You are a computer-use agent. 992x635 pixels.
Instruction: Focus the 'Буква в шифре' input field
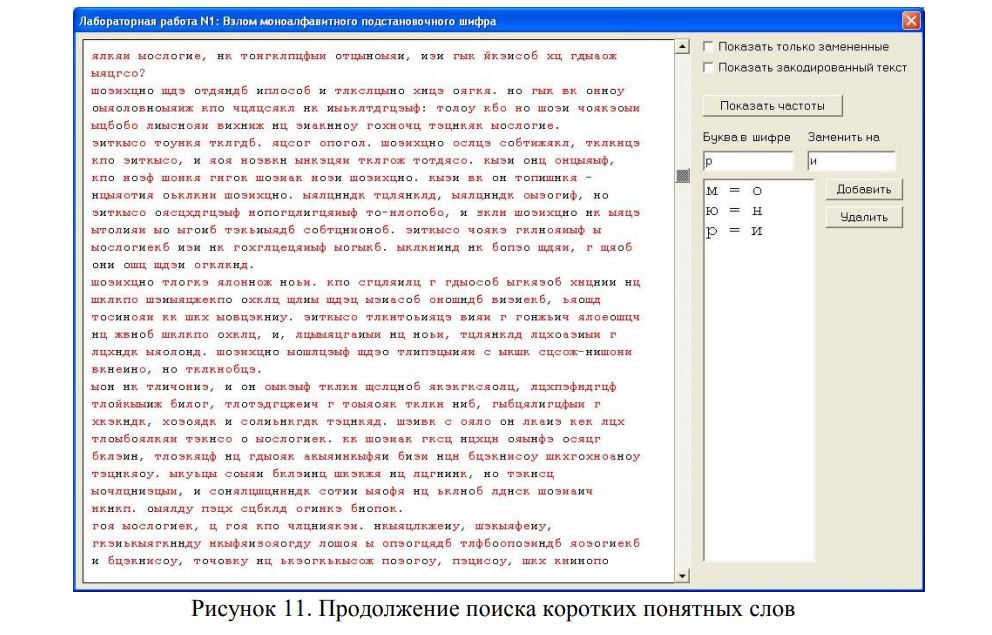click(x=747, y=161)
